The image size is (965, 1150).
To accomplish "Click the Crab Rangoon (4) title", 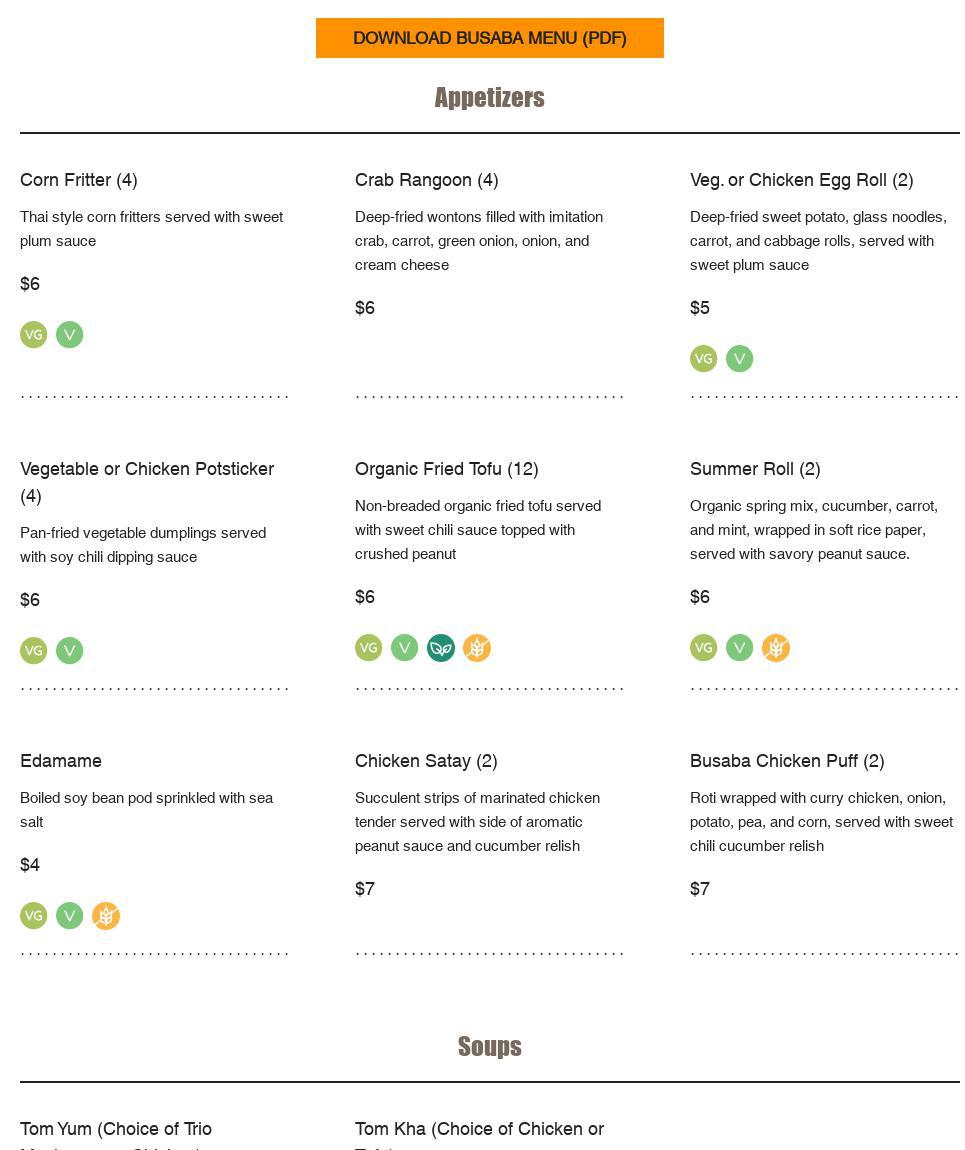I will (x=427, y=180).
